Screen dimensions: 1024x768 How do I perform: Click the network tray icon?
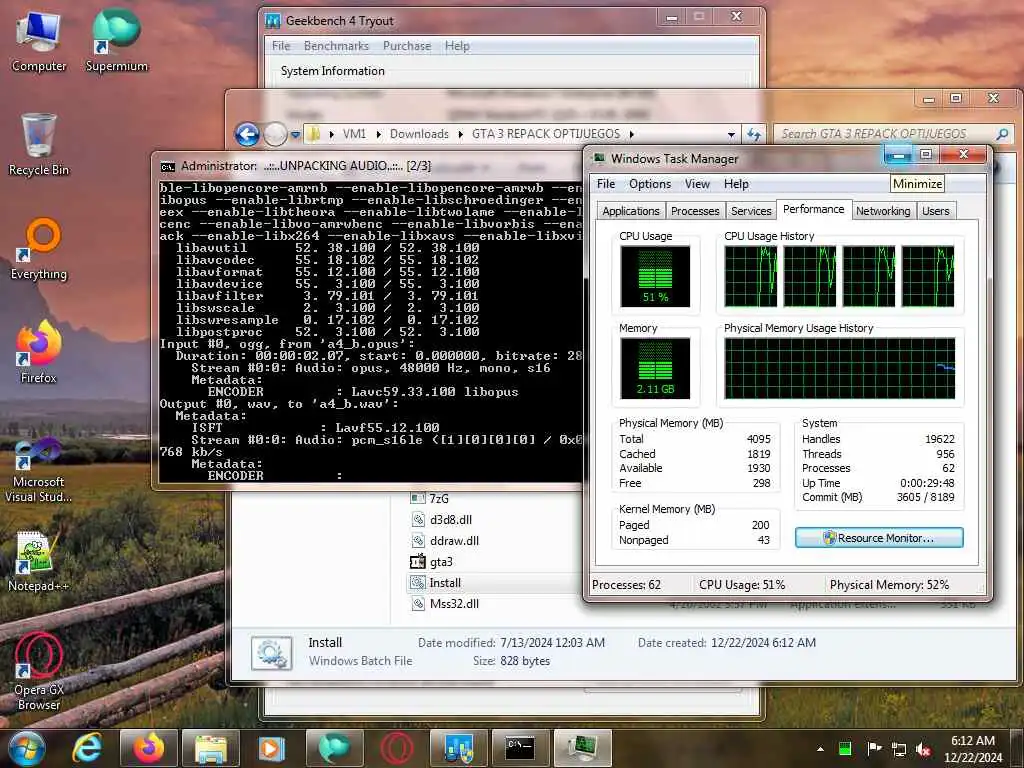(x=899, y=749)
